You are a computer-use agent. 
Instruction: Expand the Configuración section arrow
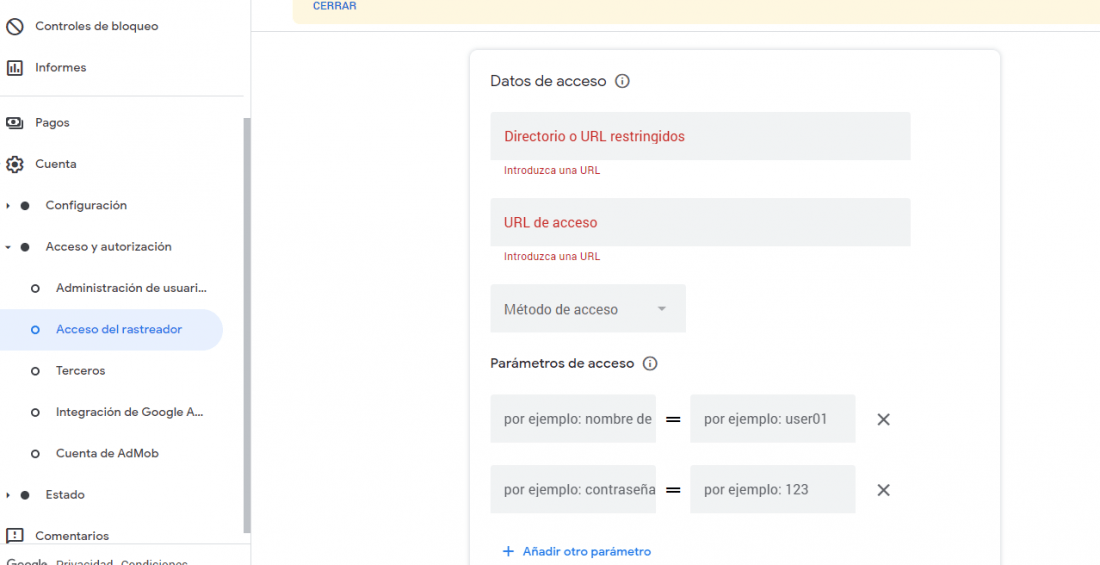pos(8,206)
